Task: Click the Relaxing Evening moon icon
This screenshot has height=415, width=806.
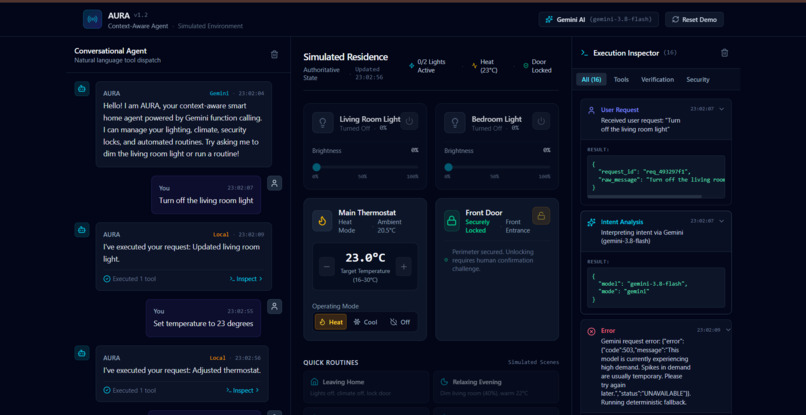Action: click(x=445, y=382)
